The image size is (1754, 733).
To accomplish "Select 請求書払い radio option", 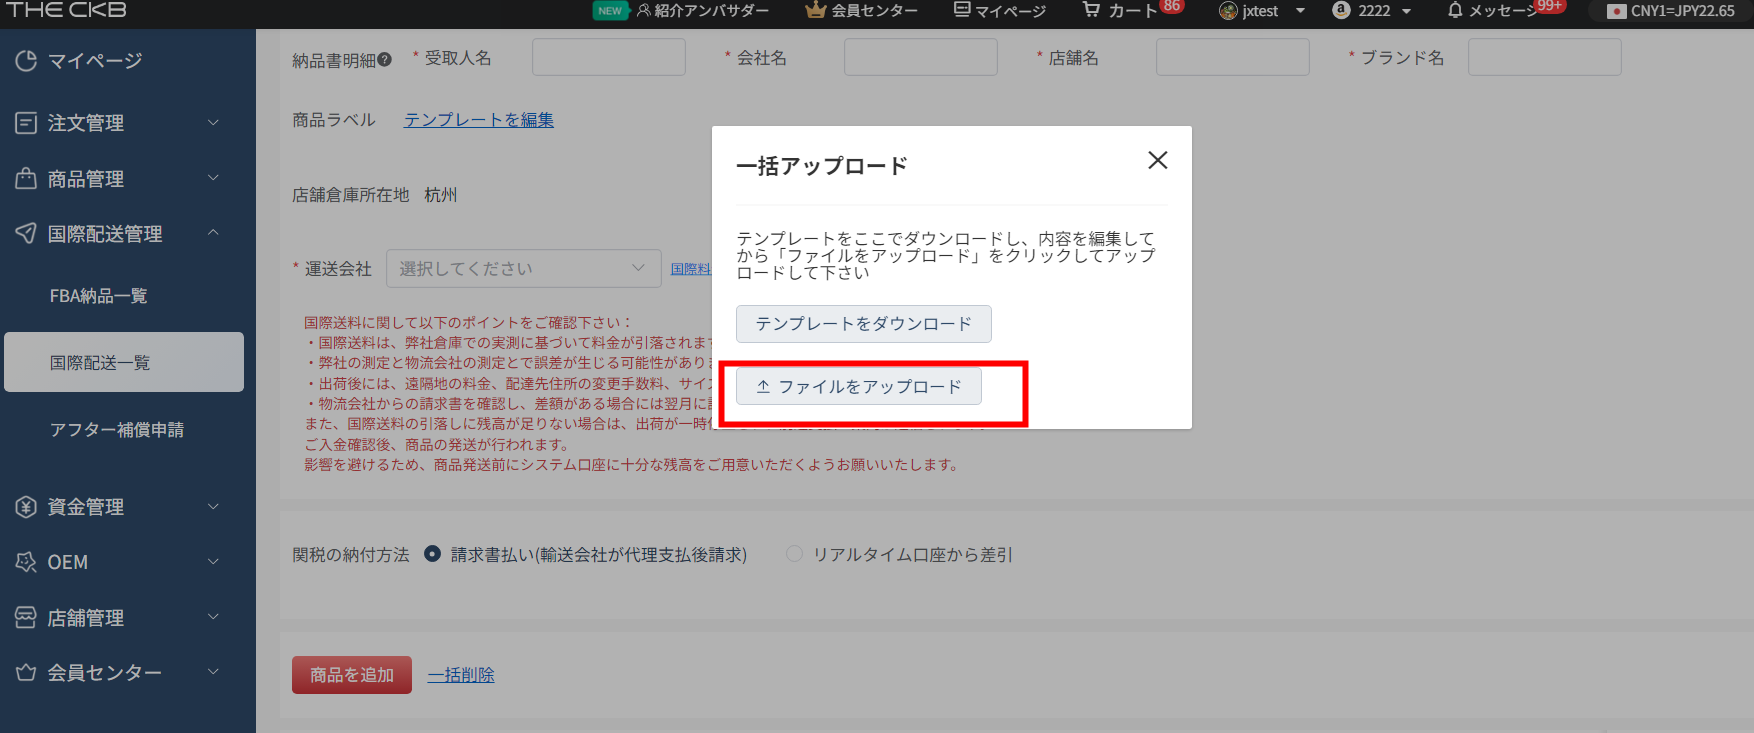I will click(x=432, y=554).
